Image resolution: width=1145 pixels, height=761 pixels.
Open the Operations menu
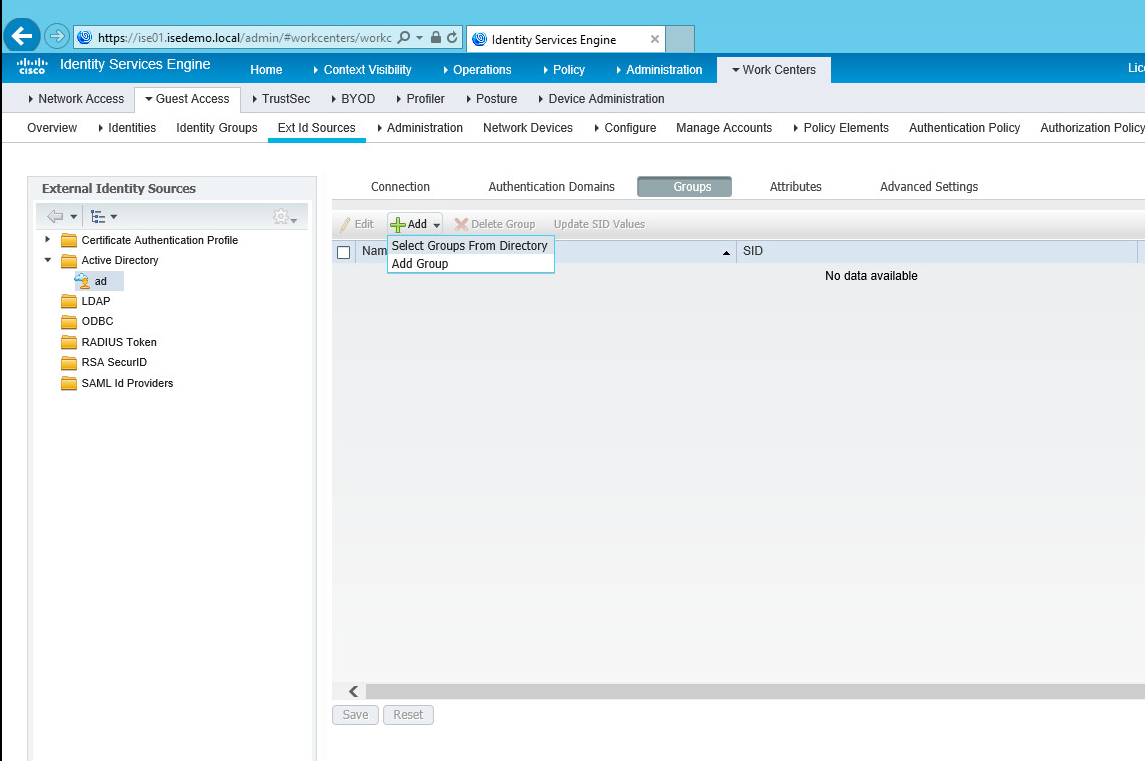477,69
